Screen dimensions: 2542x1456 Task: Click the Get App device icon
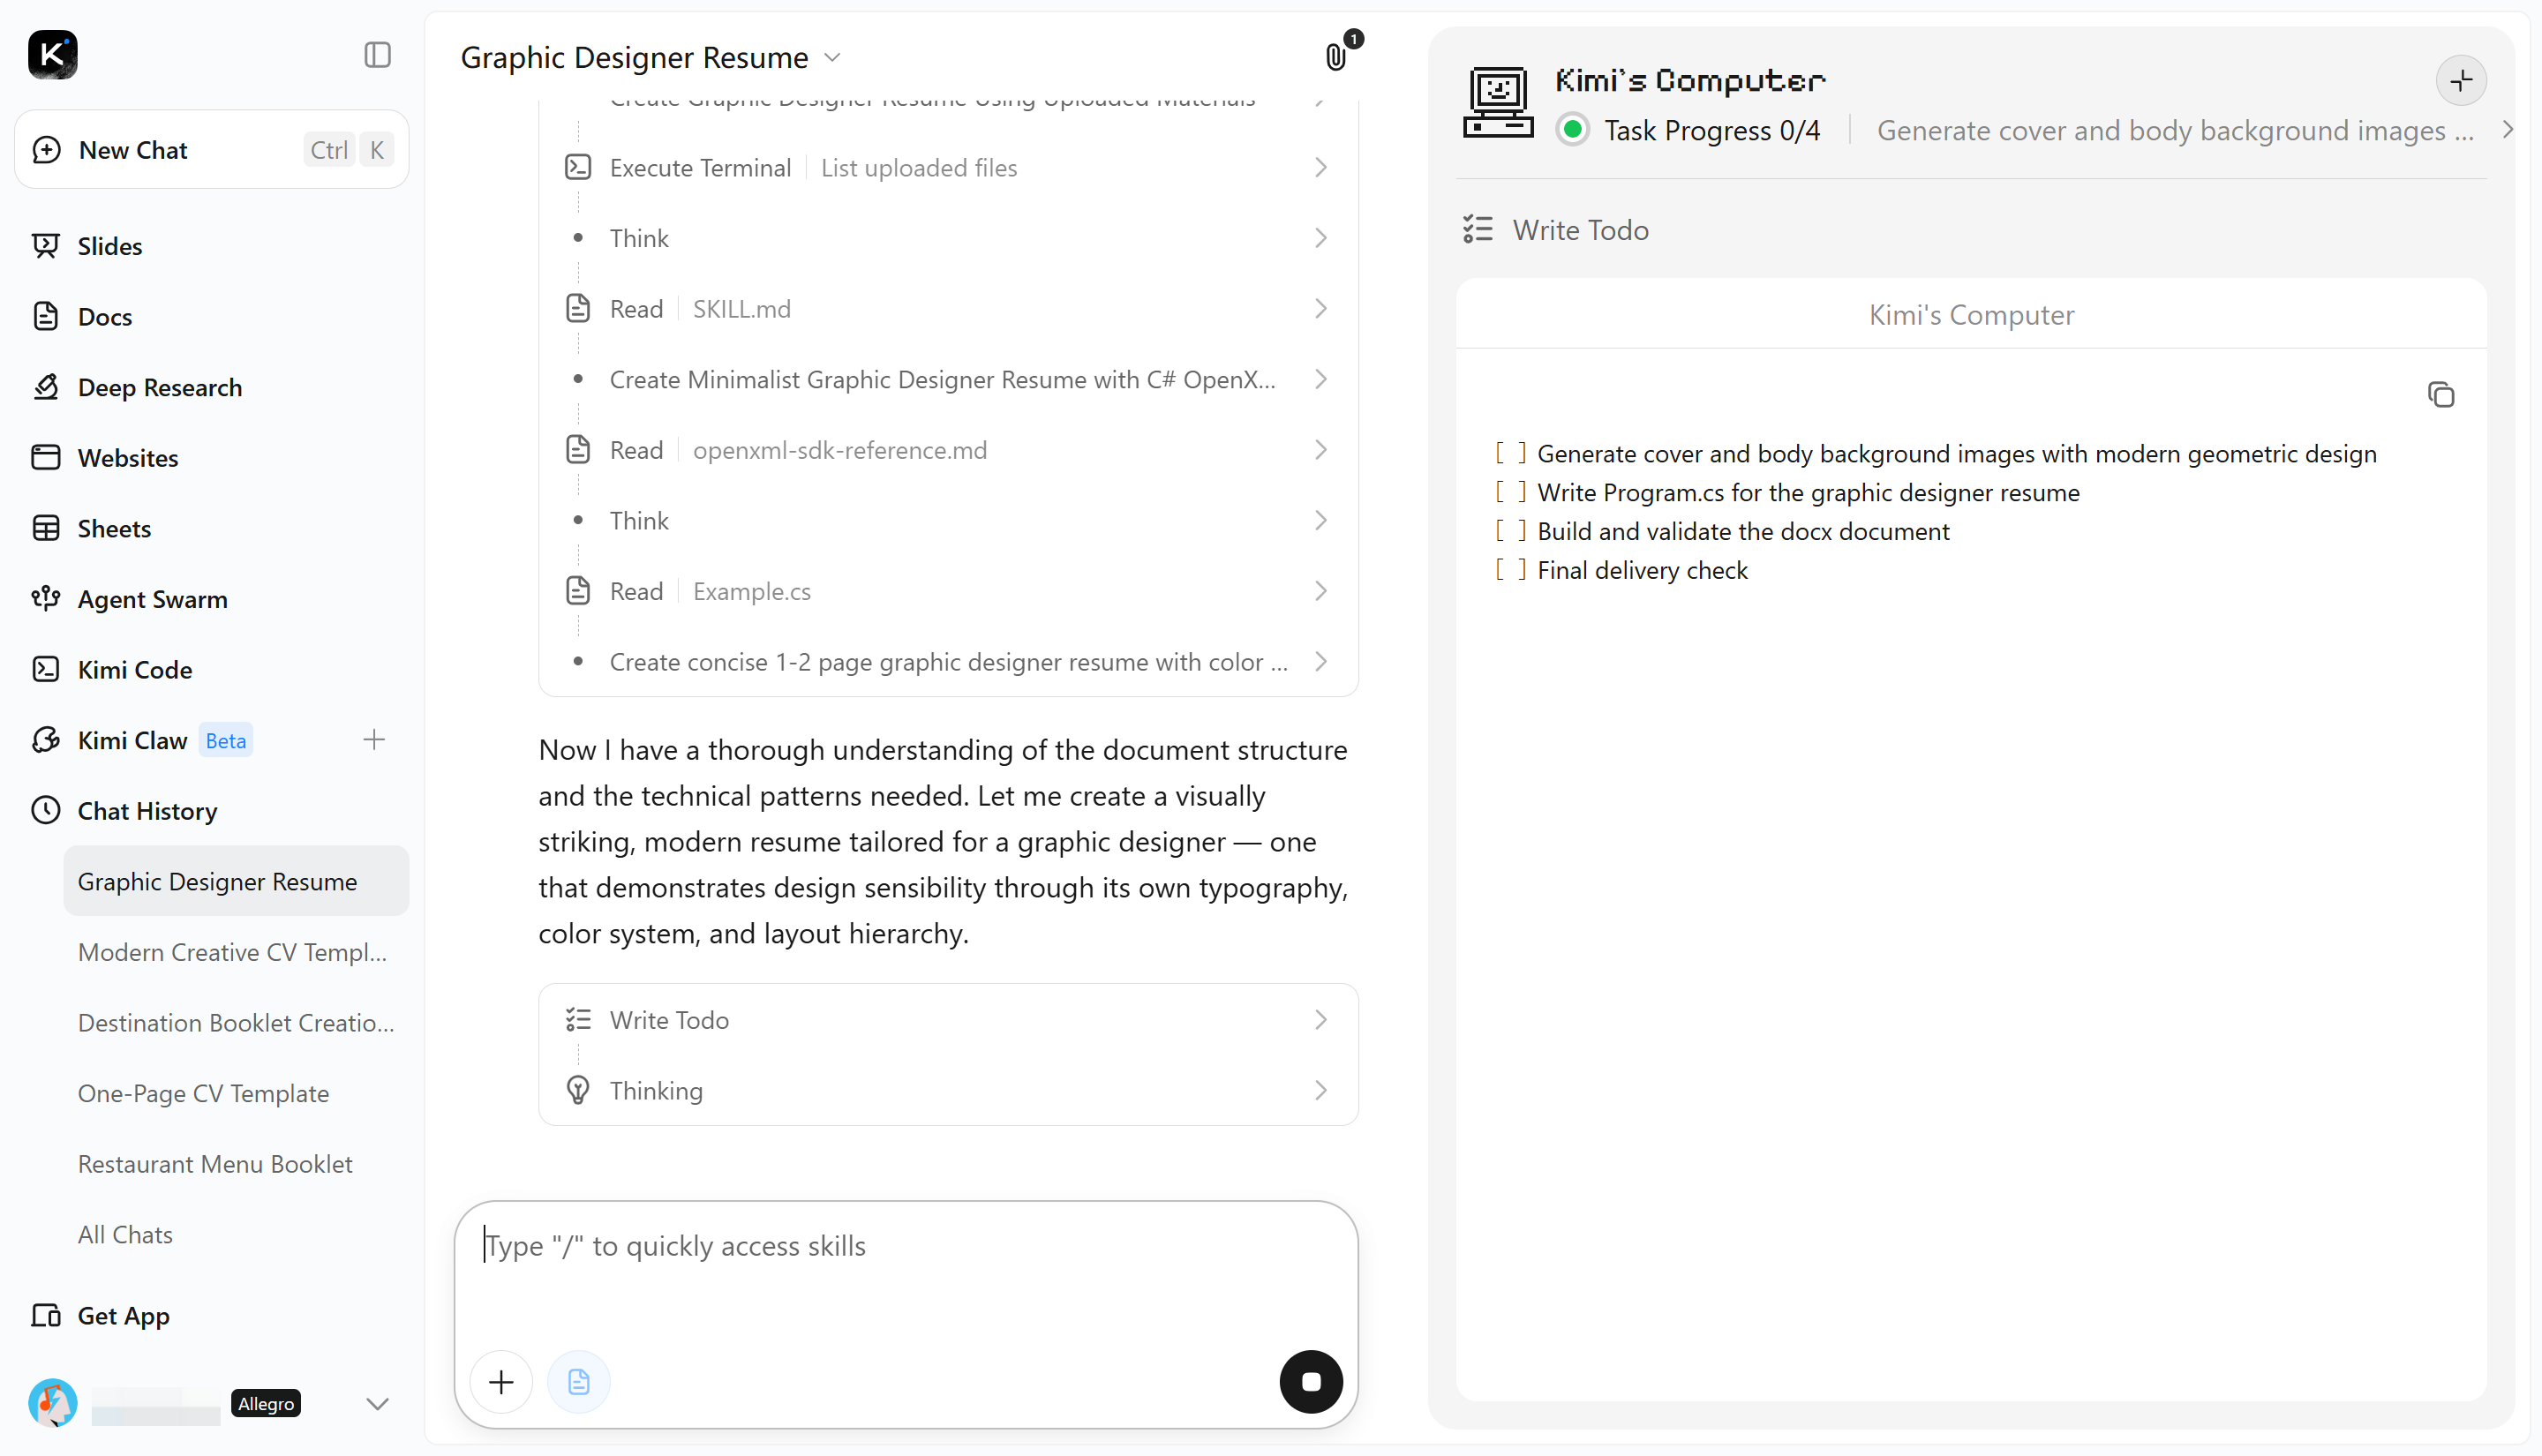point(46,1315)
